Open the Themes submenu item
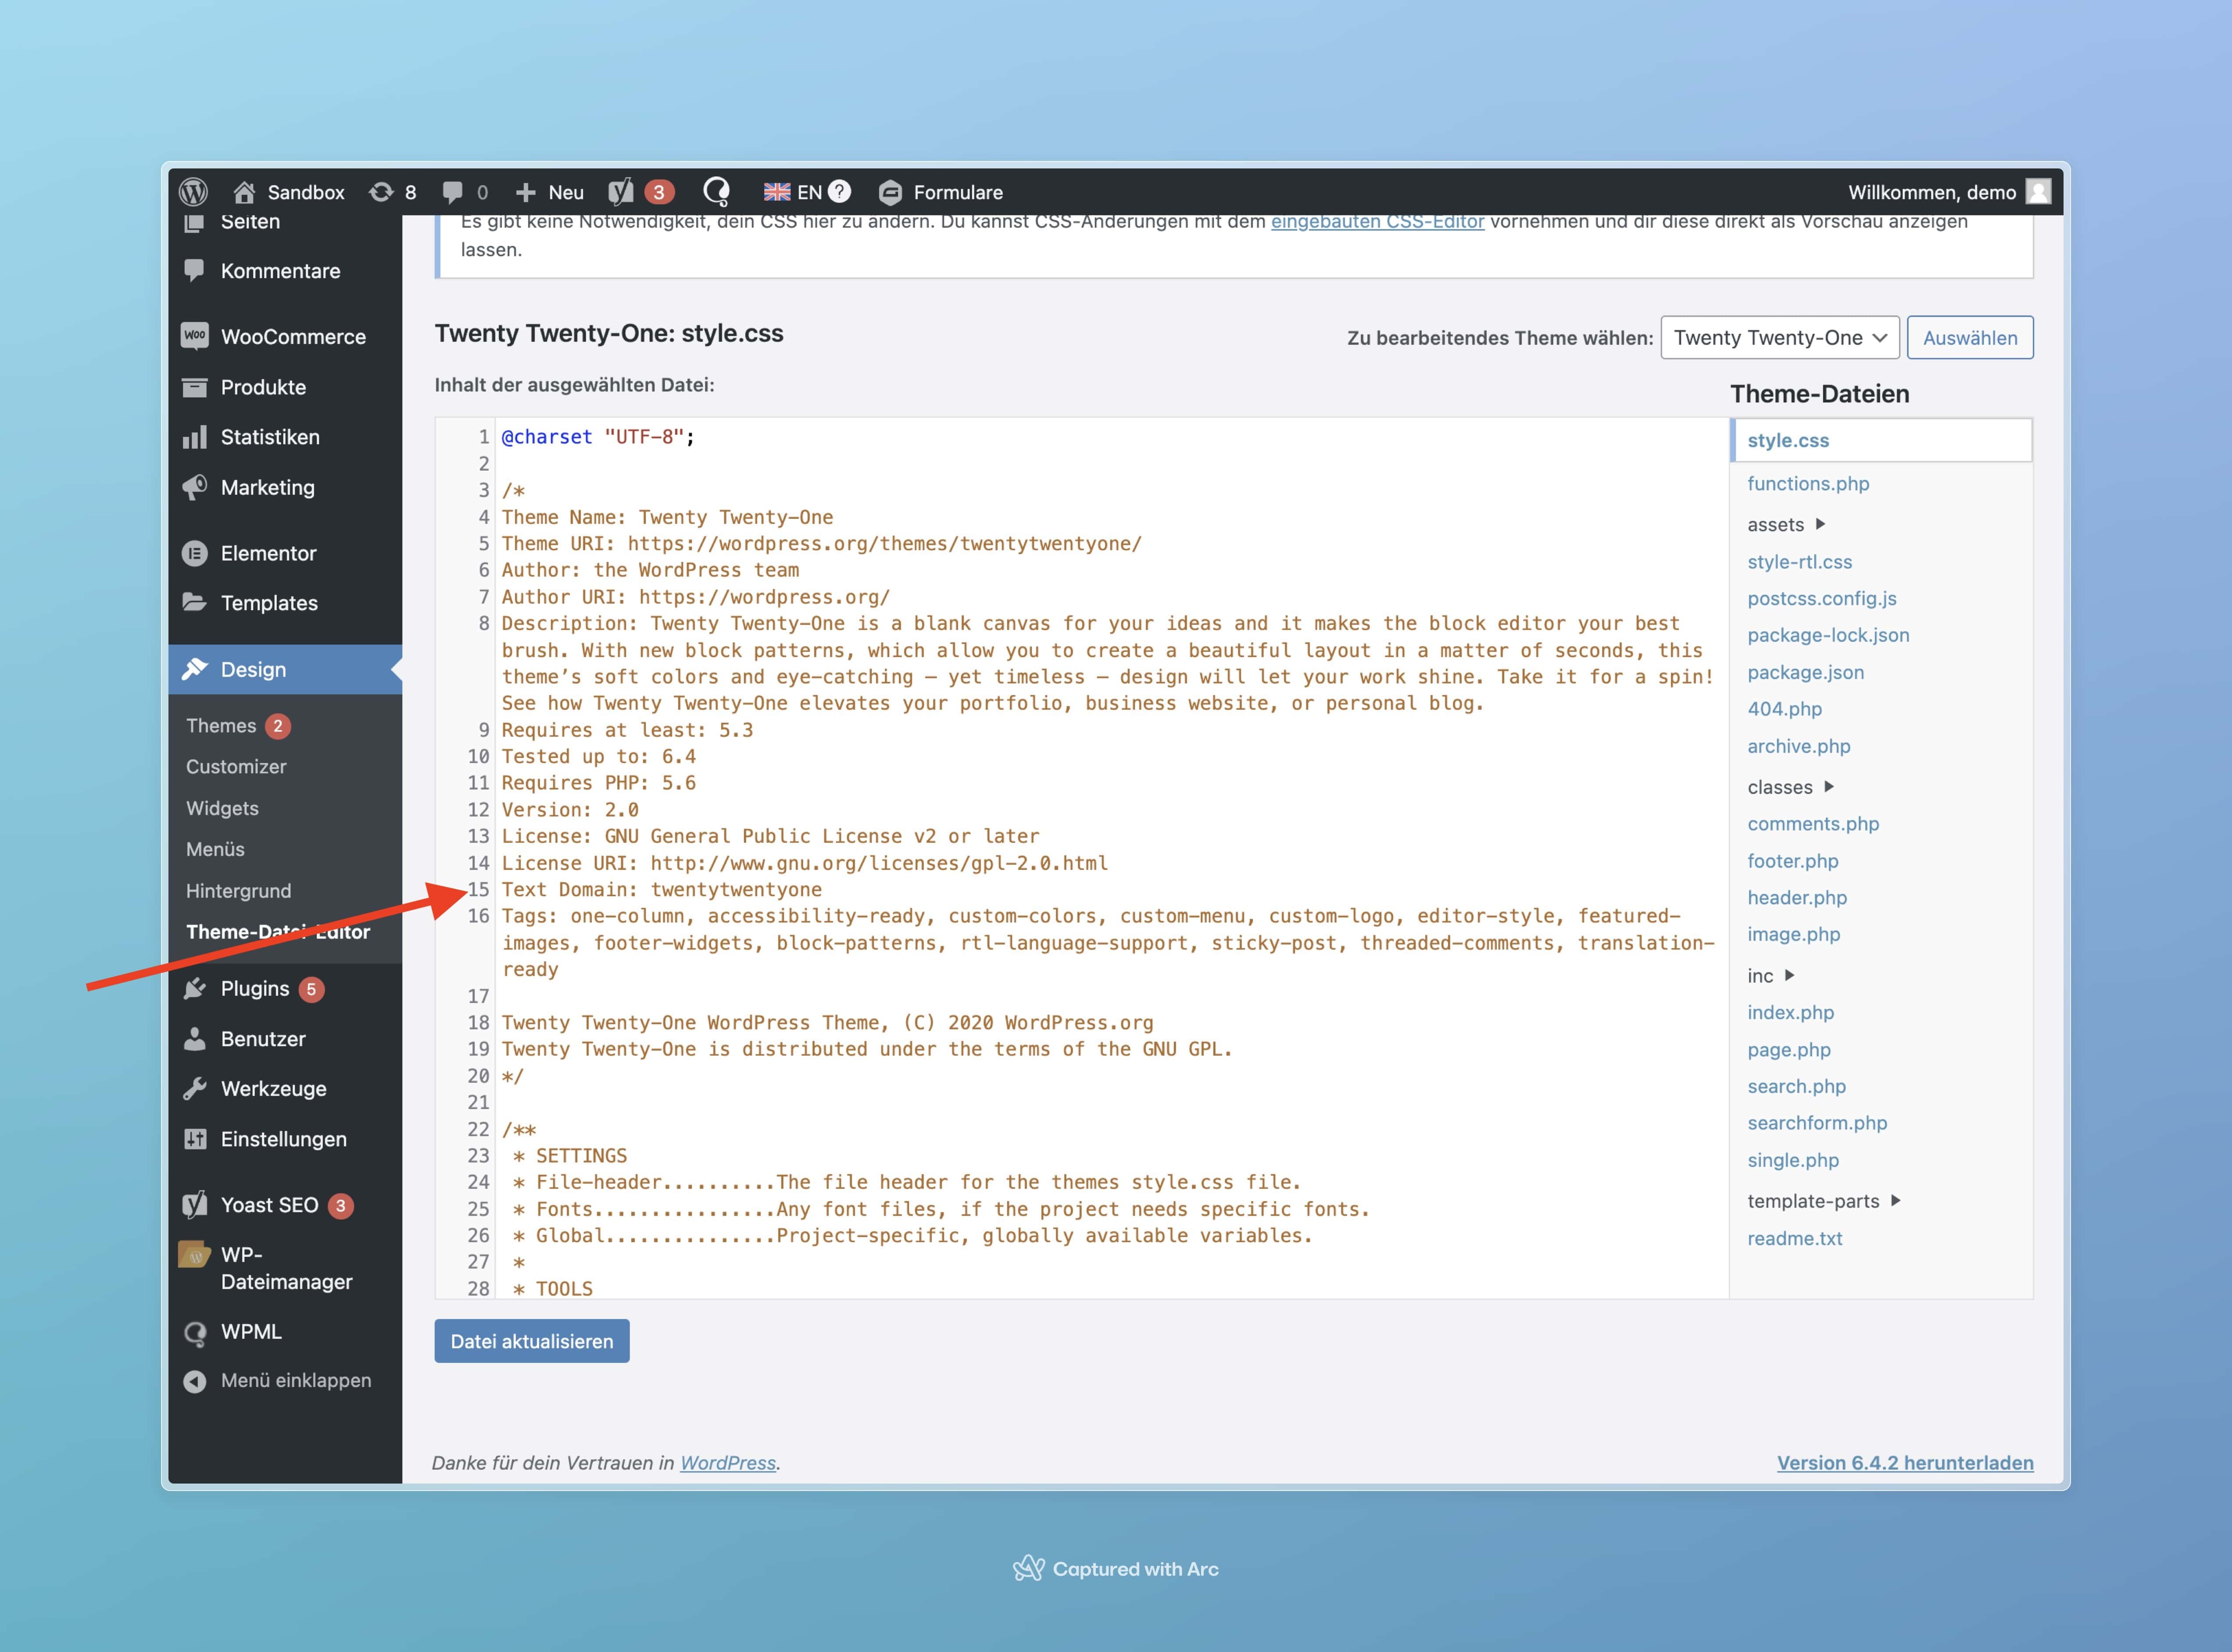The width and height of the screenshot is (2232, 1652). pos(221,725)
